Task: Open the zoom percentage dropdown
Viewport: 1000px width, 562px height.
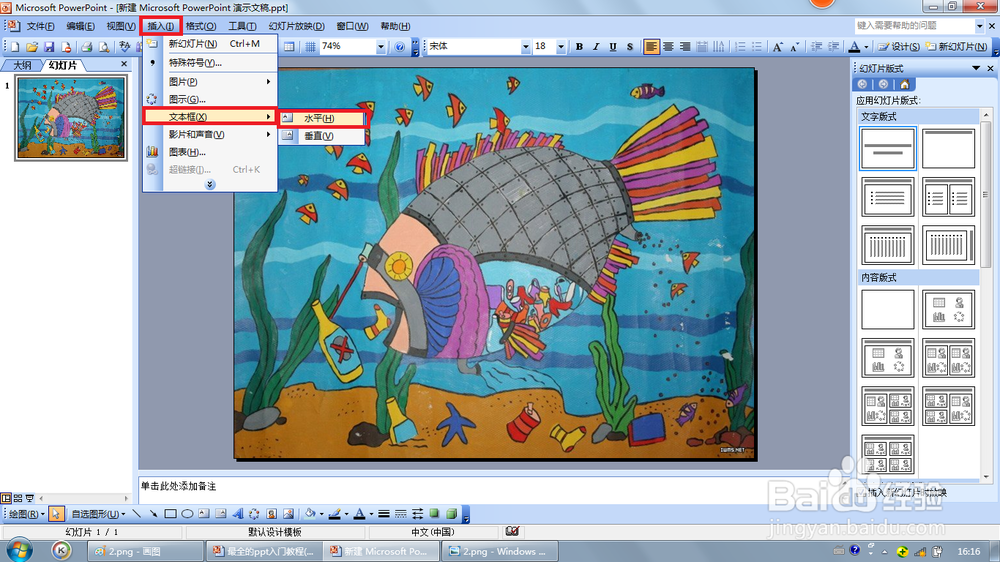Action: pyautogui.click(x=381, y=47)
